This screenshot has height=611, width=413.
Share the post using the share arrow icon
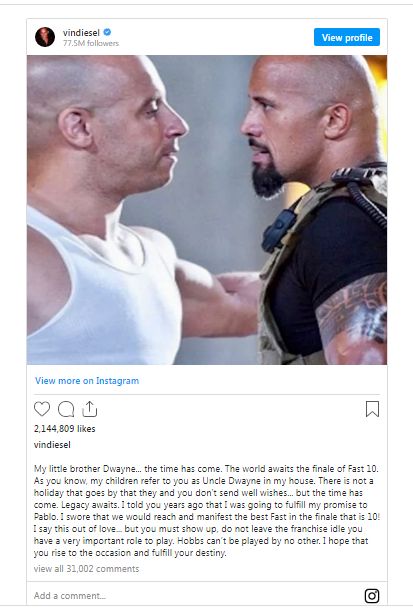click(90, 409)
